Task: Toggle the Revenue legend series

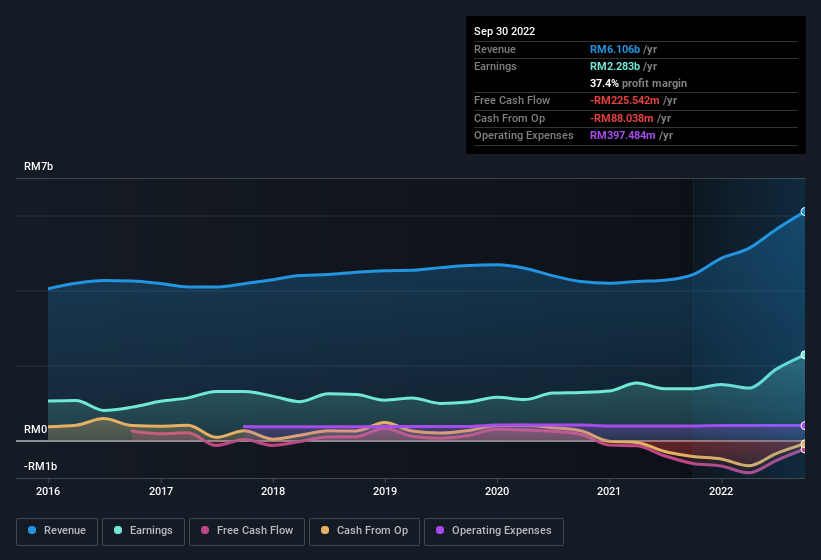Action: (x=57, y=531)
